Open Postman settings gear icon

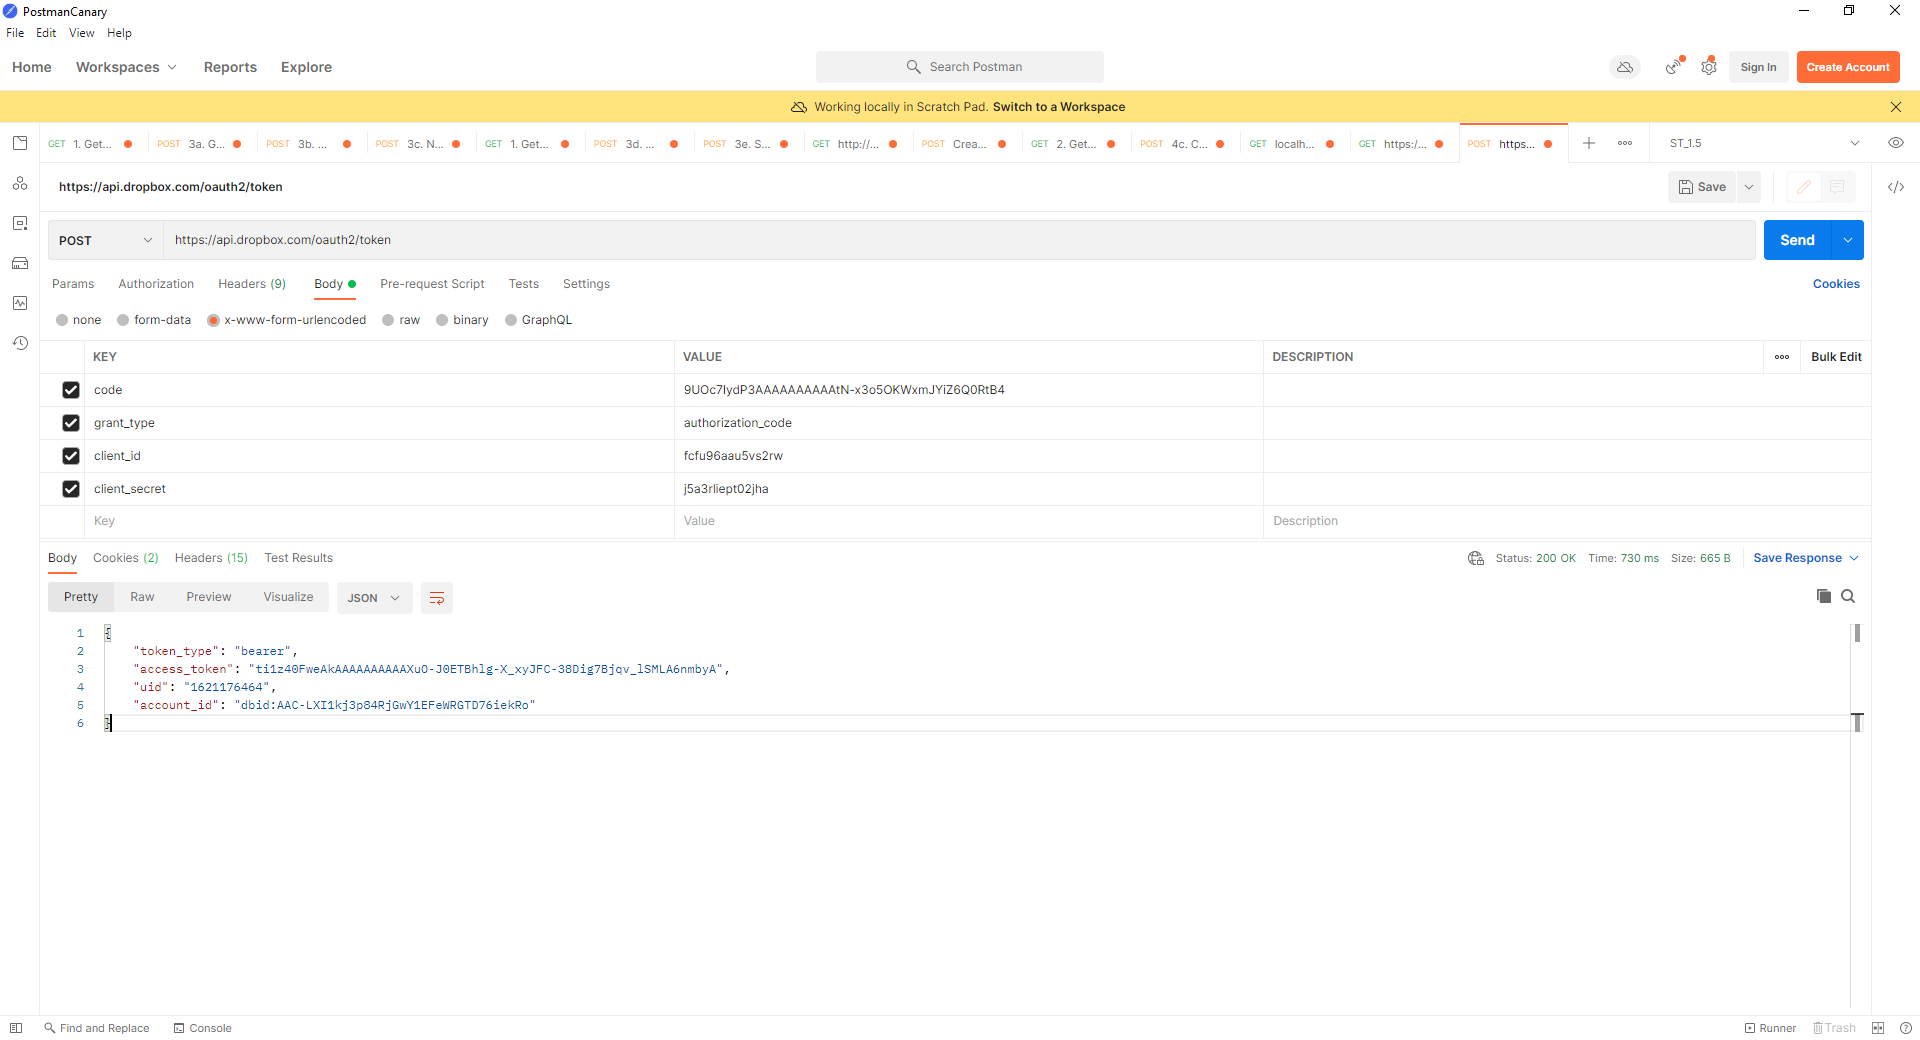click(1709, 67)
